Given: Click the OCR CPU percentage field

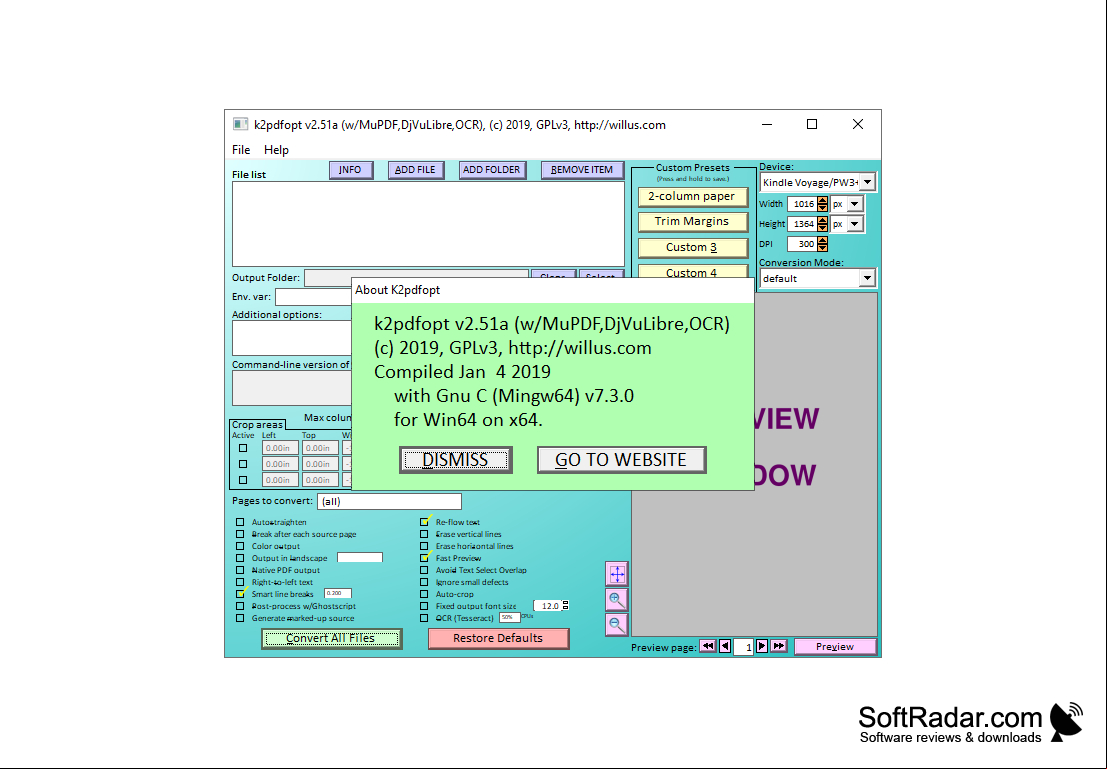Looking at the screenshot, I should click(x=509, y=618).
